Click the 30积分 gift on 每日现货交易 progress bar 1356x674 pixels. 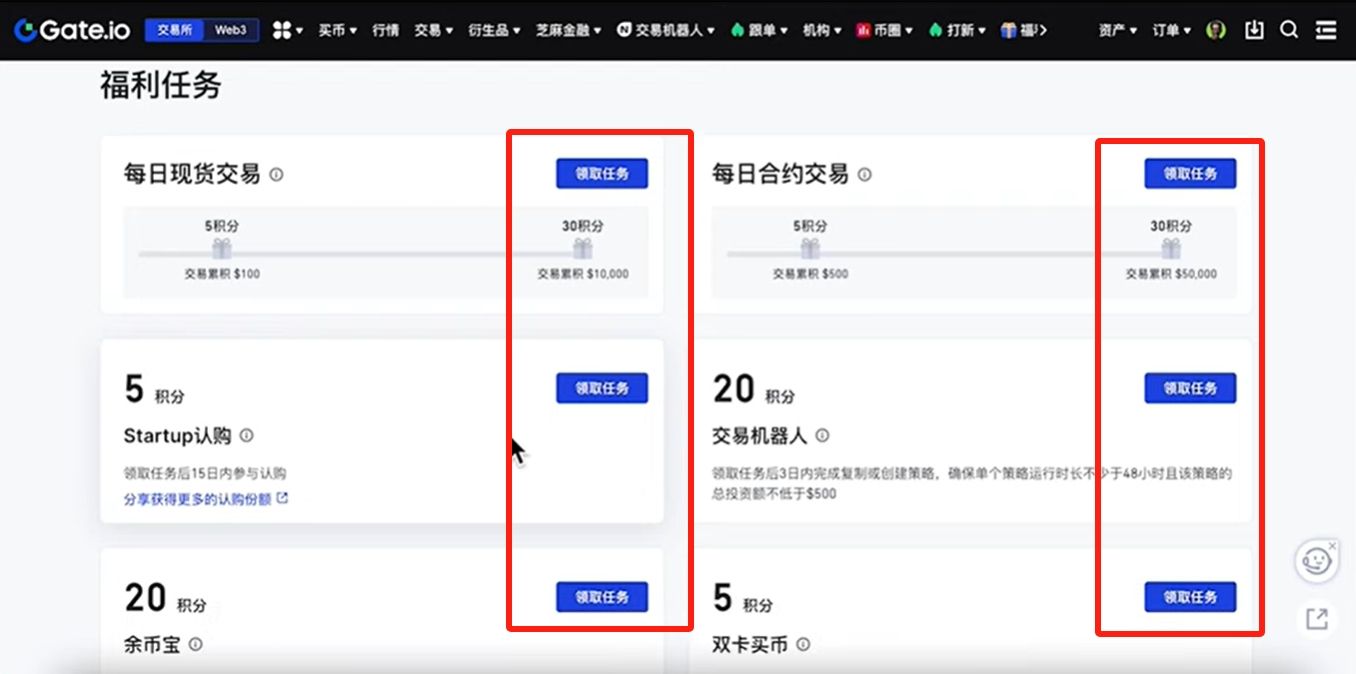click(582, 248)
